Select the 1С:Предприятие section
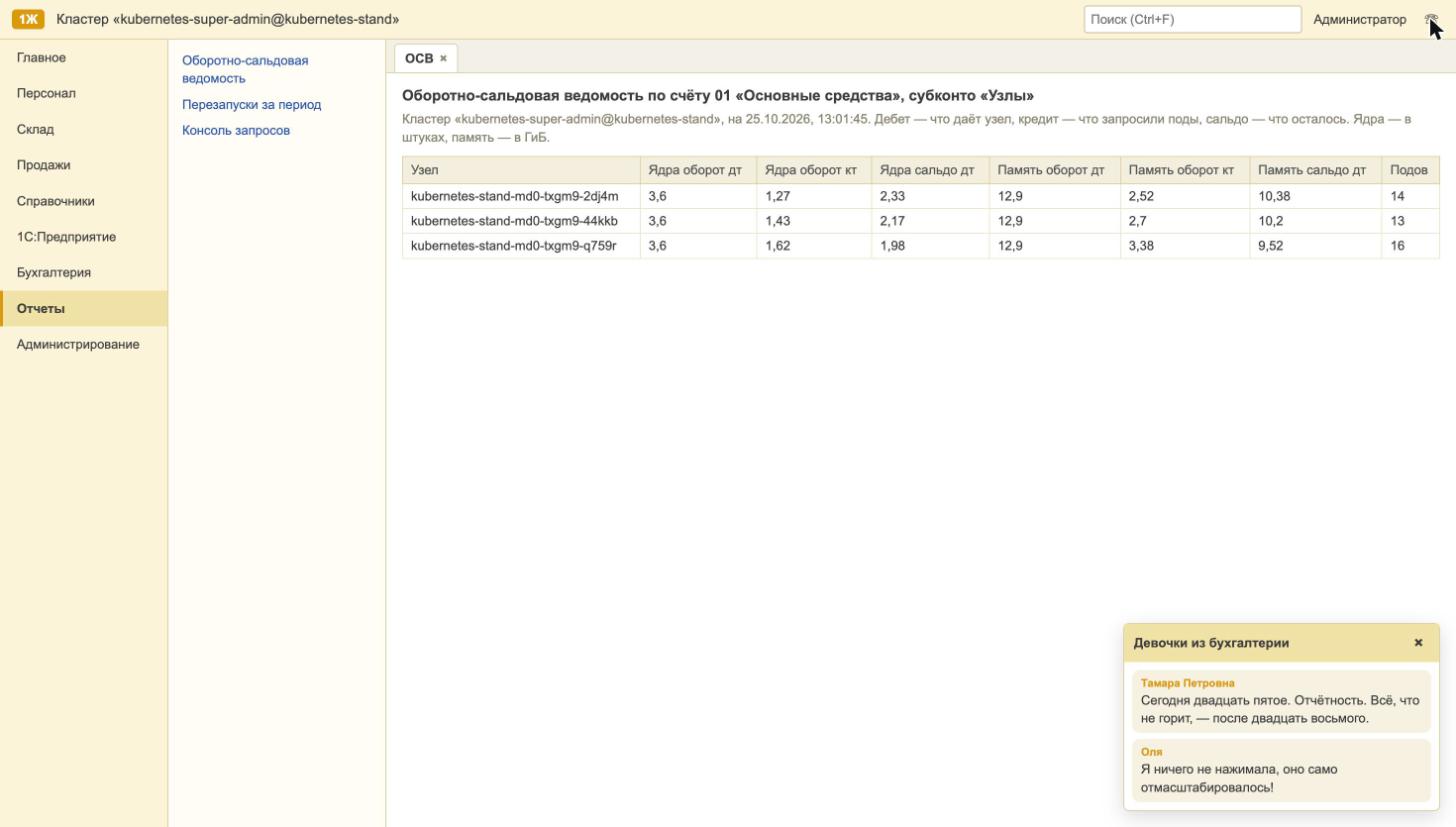The height and width of the screenshot is (827, 1456). pyautogui.click(x=84, y=237)
